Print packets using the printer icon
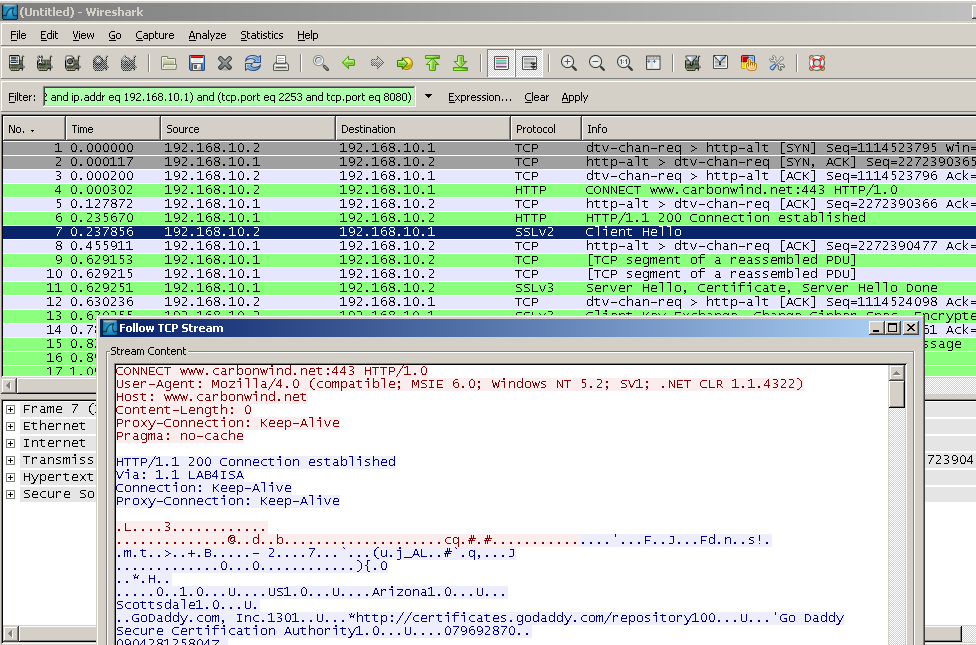976x645 pixels. (281, 63)
